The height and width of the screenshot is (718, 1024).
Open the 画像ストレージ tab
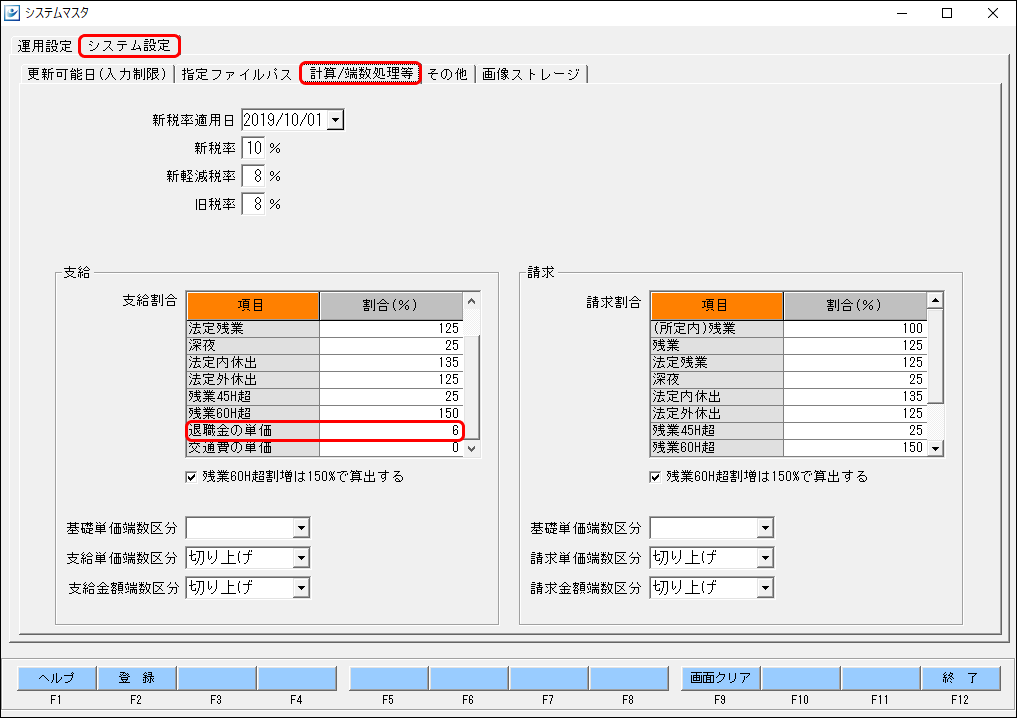point(531,74)
